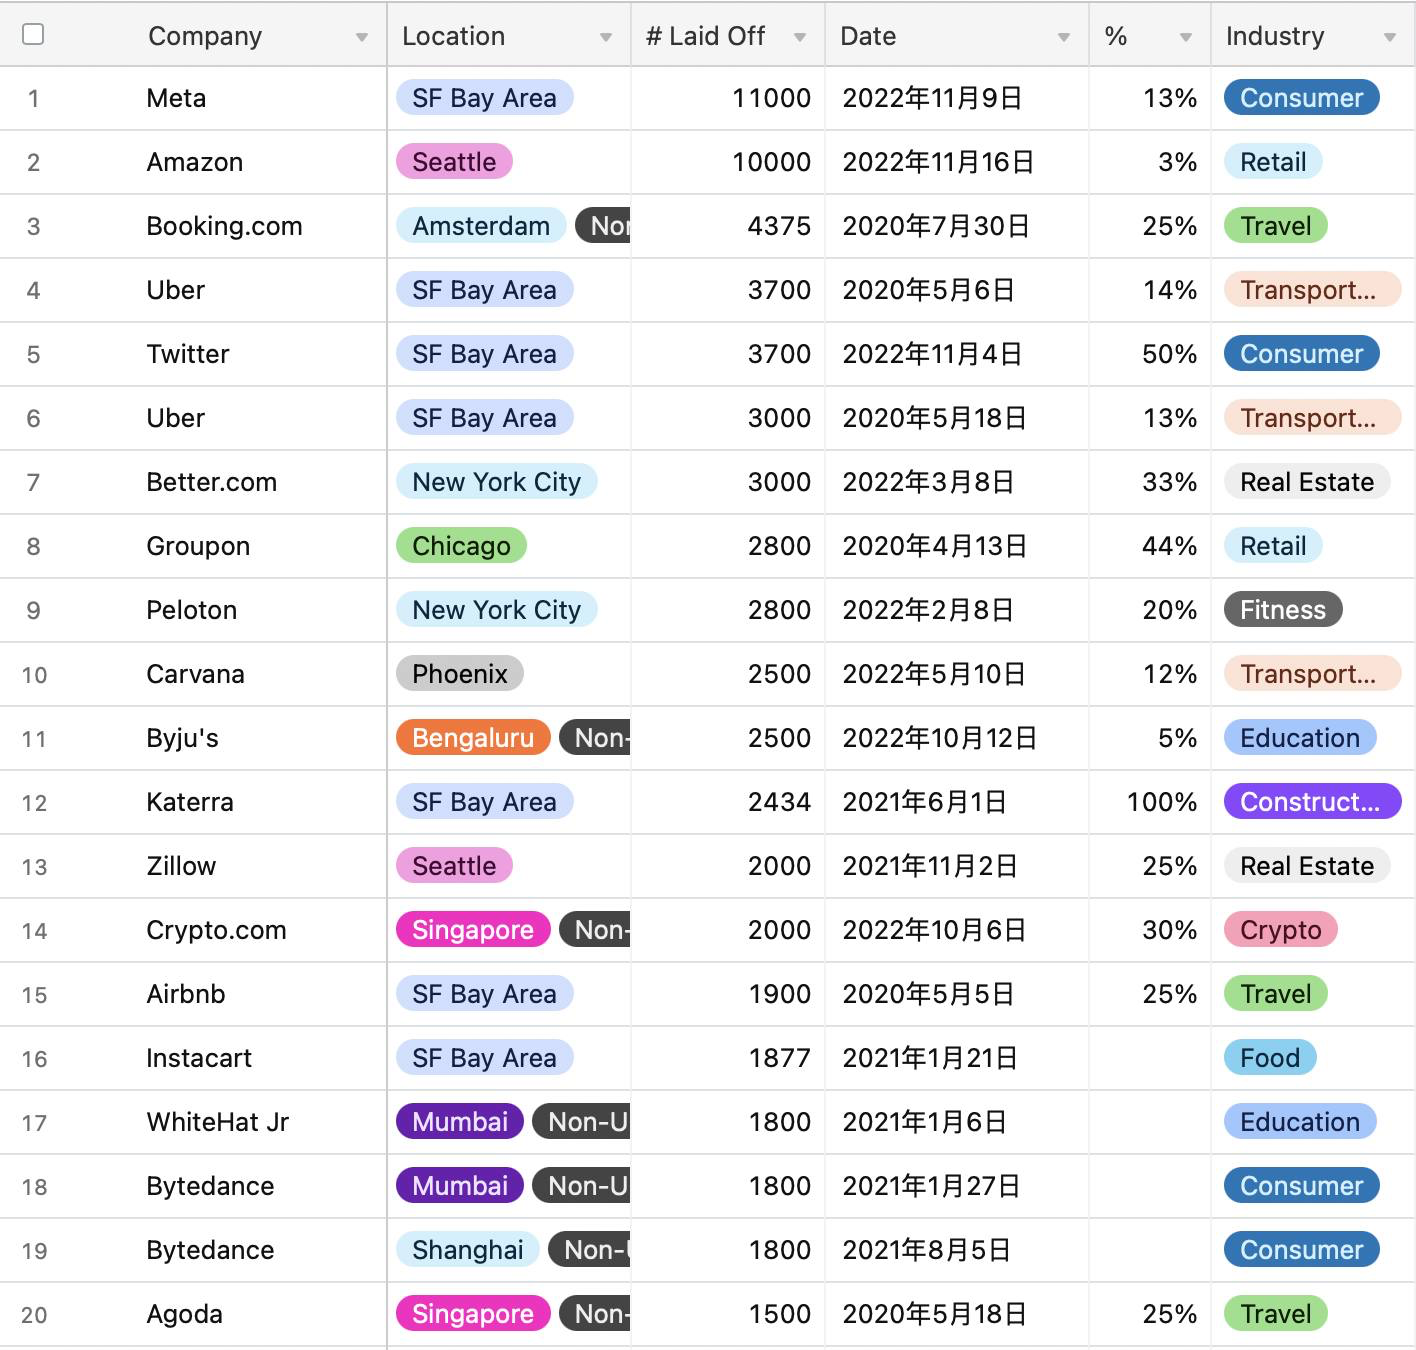
Task: Click the Crypto industry tag
Action: pyautogui.click(x=1280, y=930)
